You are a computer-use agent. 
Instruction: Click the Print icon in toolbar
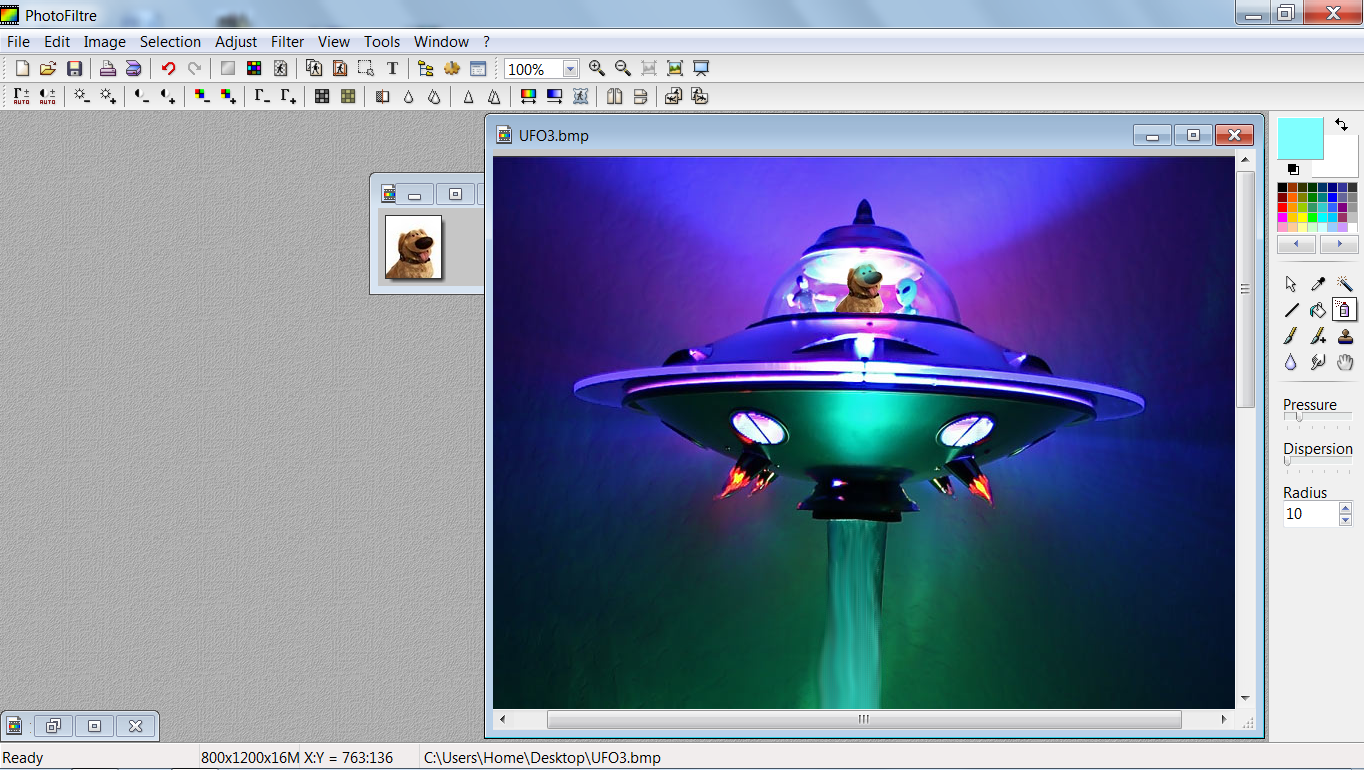click(x=108, y=68)
